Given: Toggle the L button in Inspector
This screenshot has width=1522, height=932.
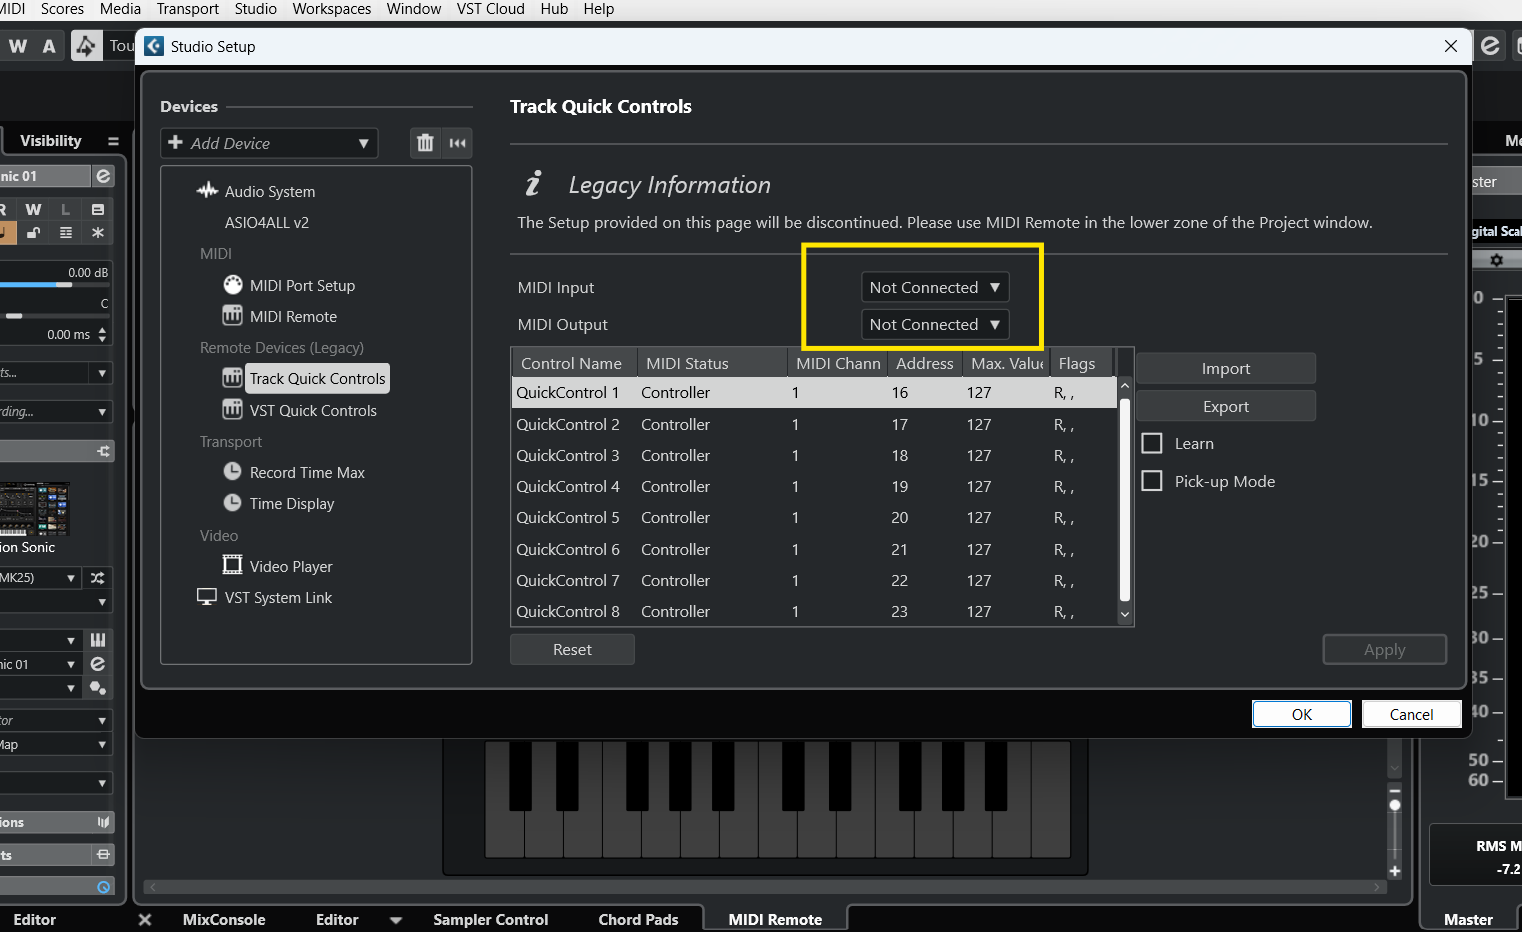Looking at the screenshot, I should [x=66, y=209].
